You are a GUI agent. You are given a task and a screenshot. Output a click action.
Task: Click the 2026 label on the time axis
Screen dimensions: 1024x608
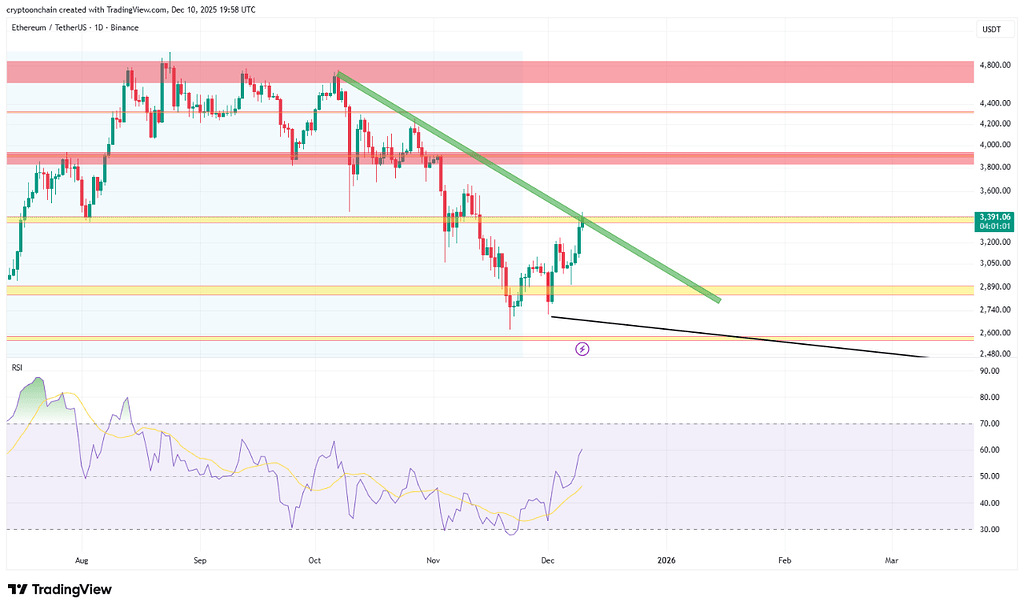tap(665, 562)
